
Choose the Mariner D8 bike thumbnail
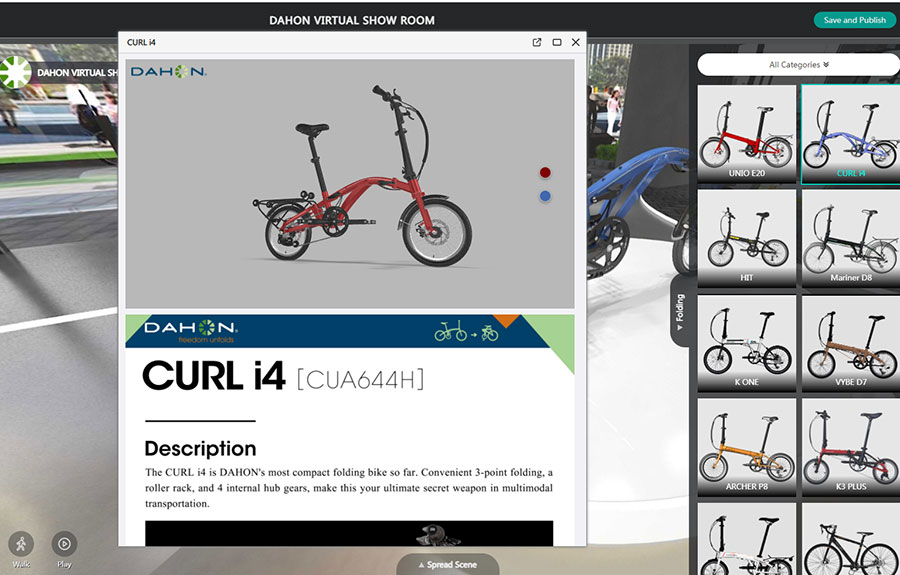[850, 237]
